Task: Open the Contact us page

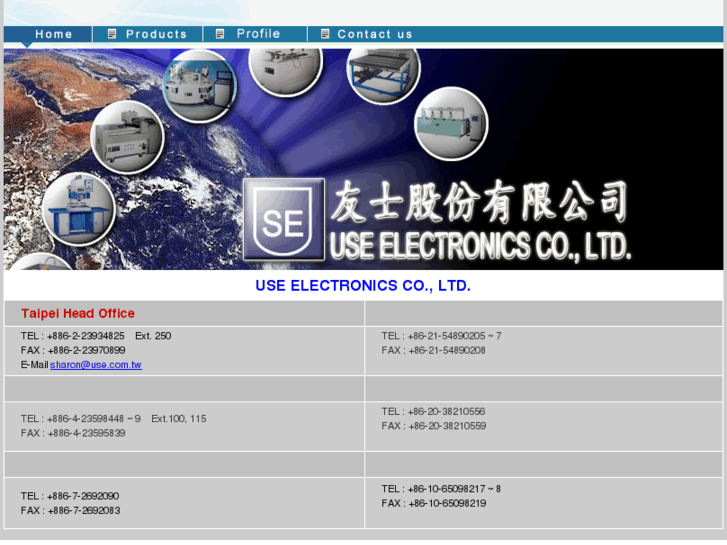Action: (375, 34)
